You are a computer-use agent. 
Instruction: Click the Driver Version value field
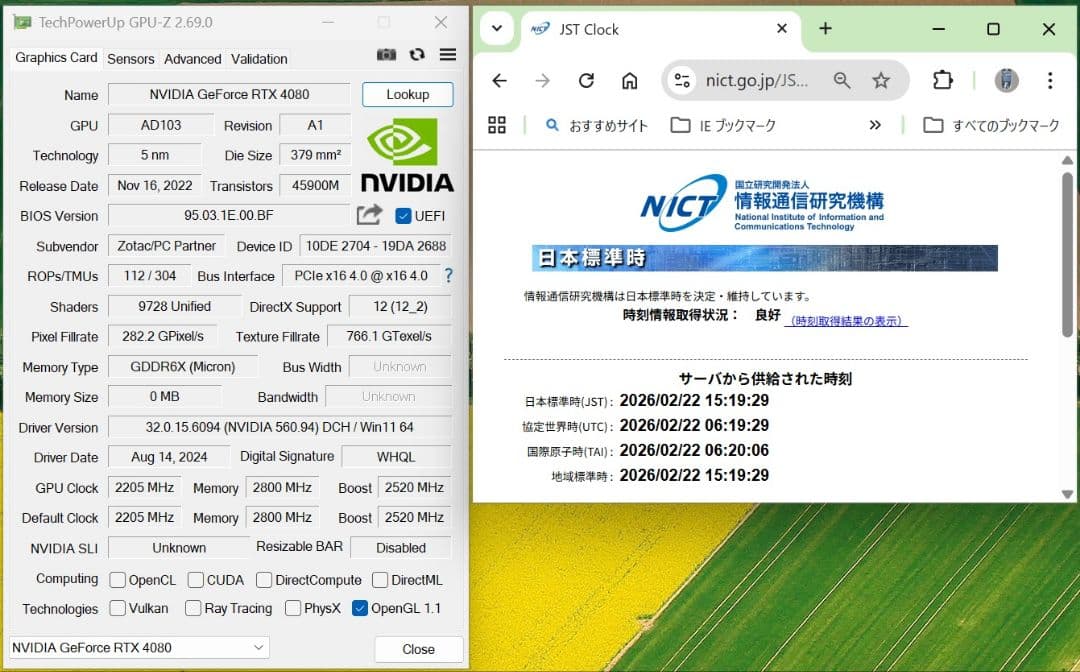(x=280, y=427)
